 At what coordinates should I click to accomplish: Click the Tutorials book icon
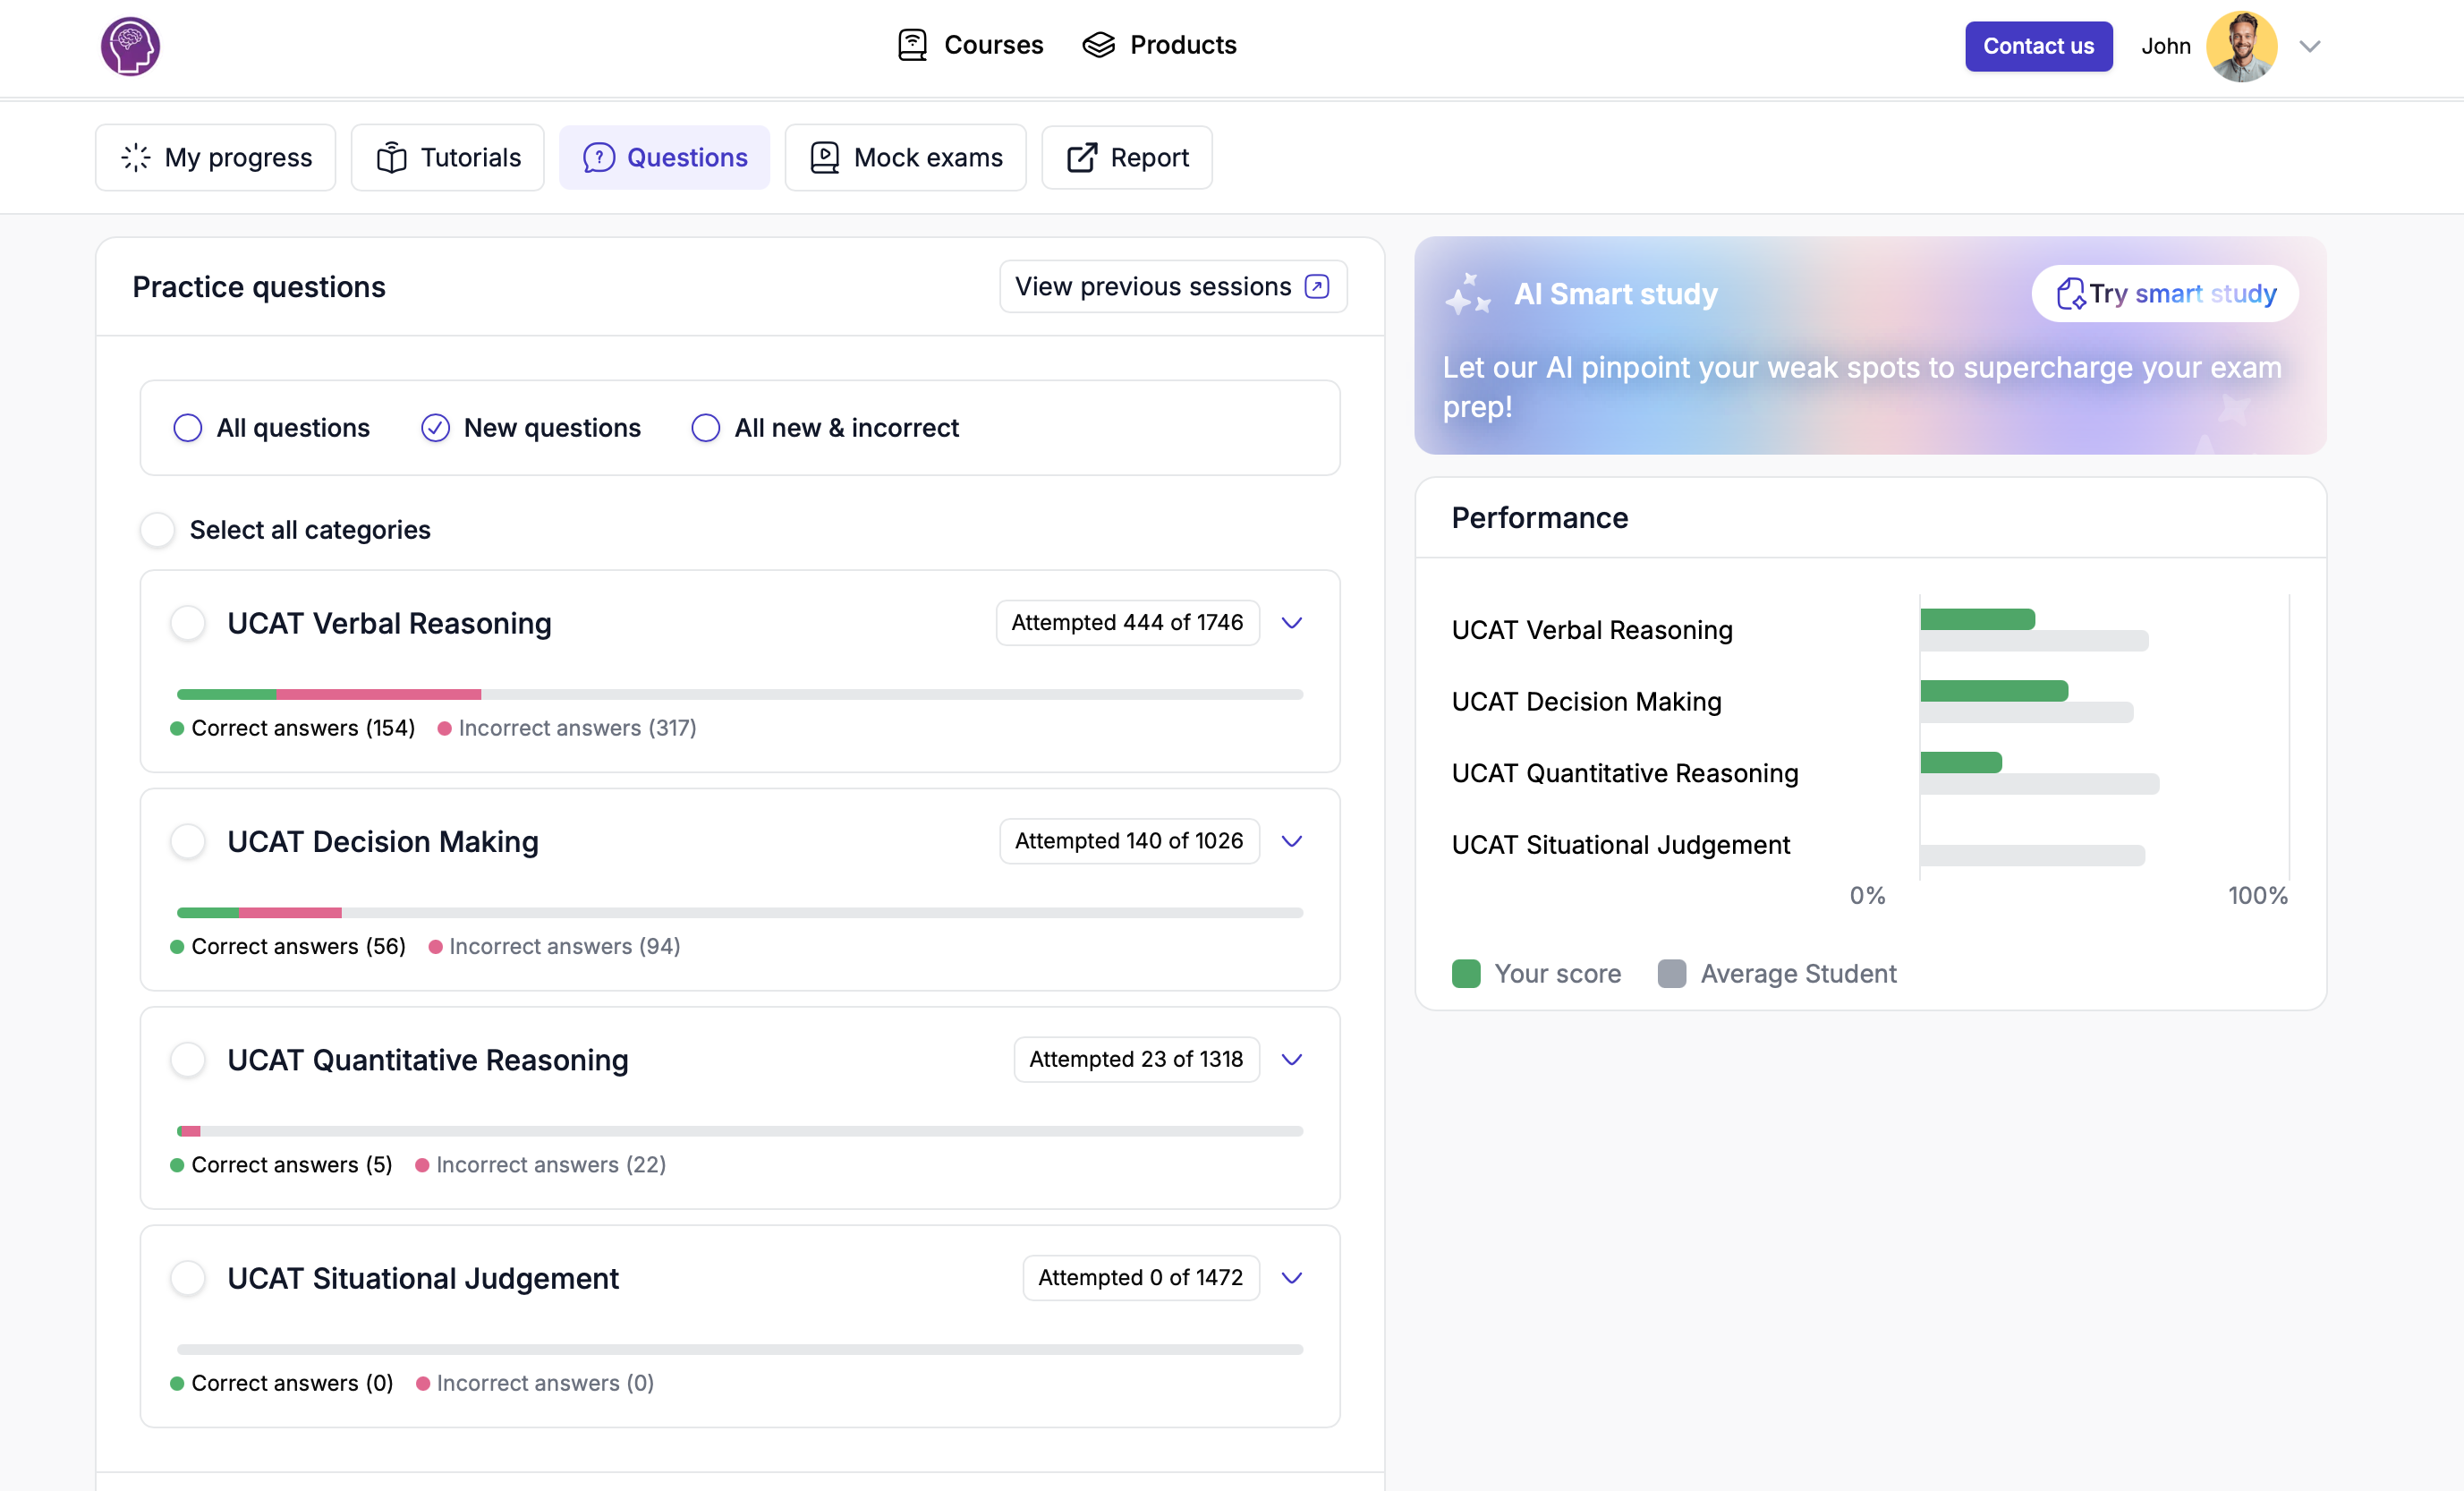click(391, 157)
